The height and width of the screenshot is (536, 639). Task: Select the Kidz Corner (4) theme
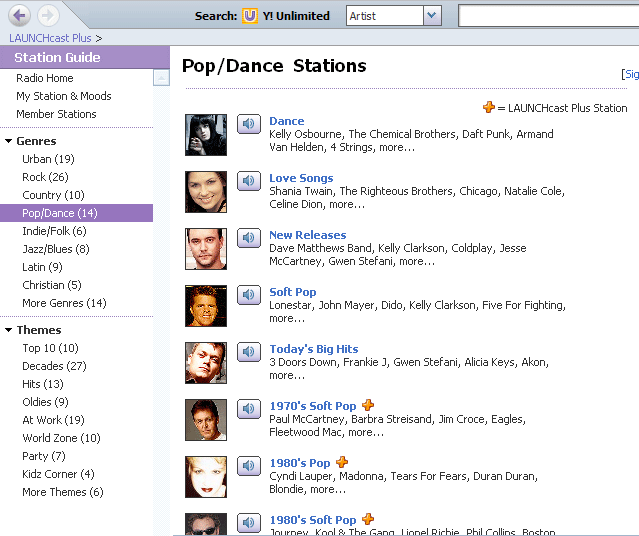coord(58,474)
